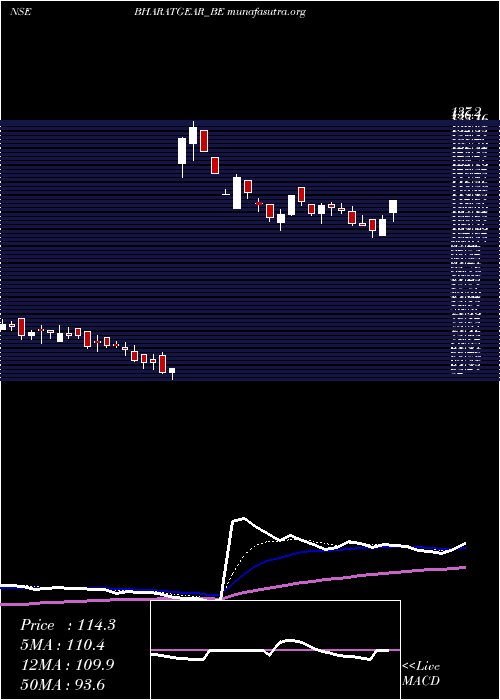Select the 5MA : 110.4 value
500x700 pixels.
63,645
